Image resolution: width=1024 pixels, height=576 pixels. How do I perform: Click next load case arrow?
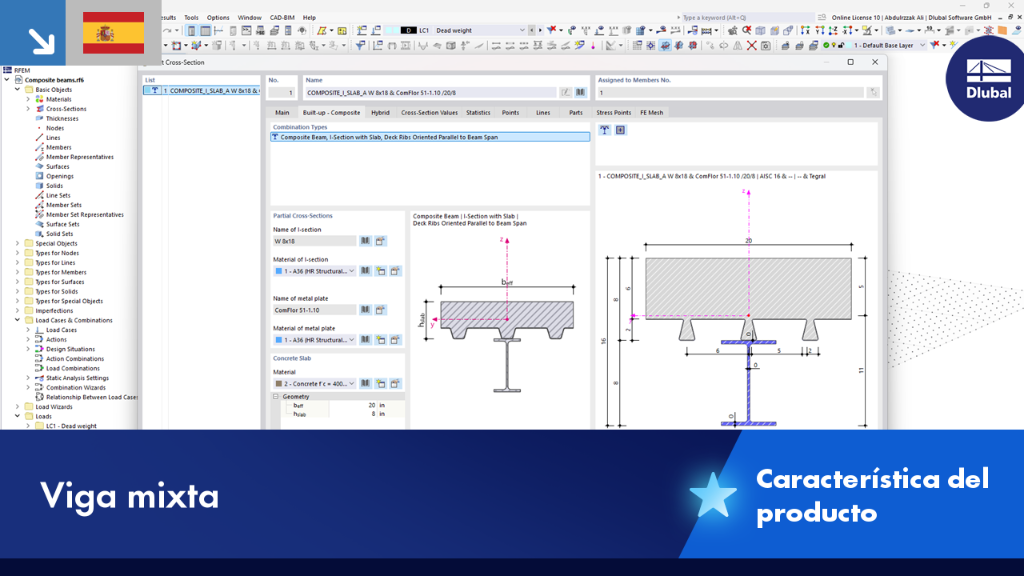pos(540,30)
